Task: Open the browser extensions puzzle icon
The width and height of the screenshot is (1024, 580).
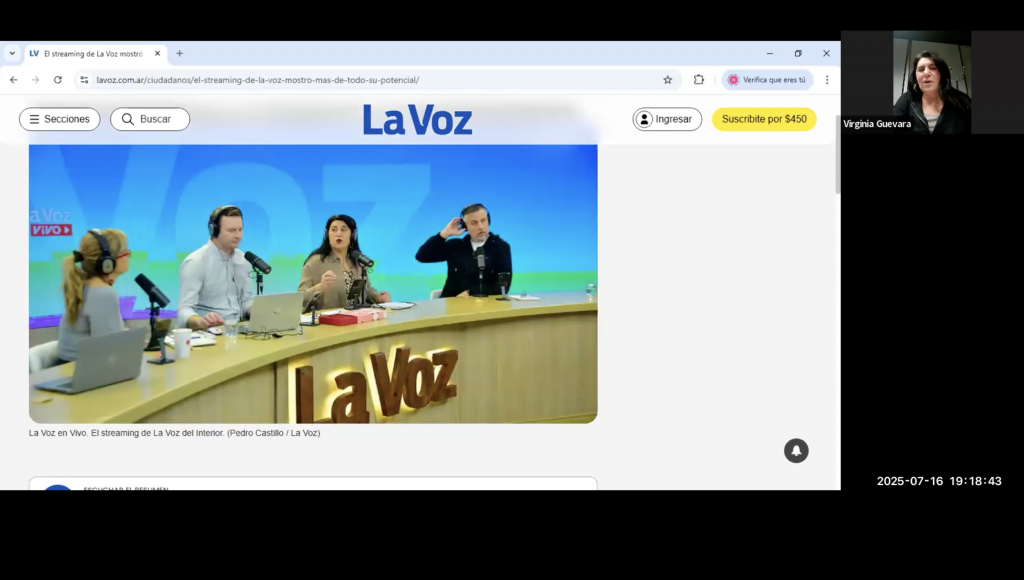Action: [x=699, y=80]
